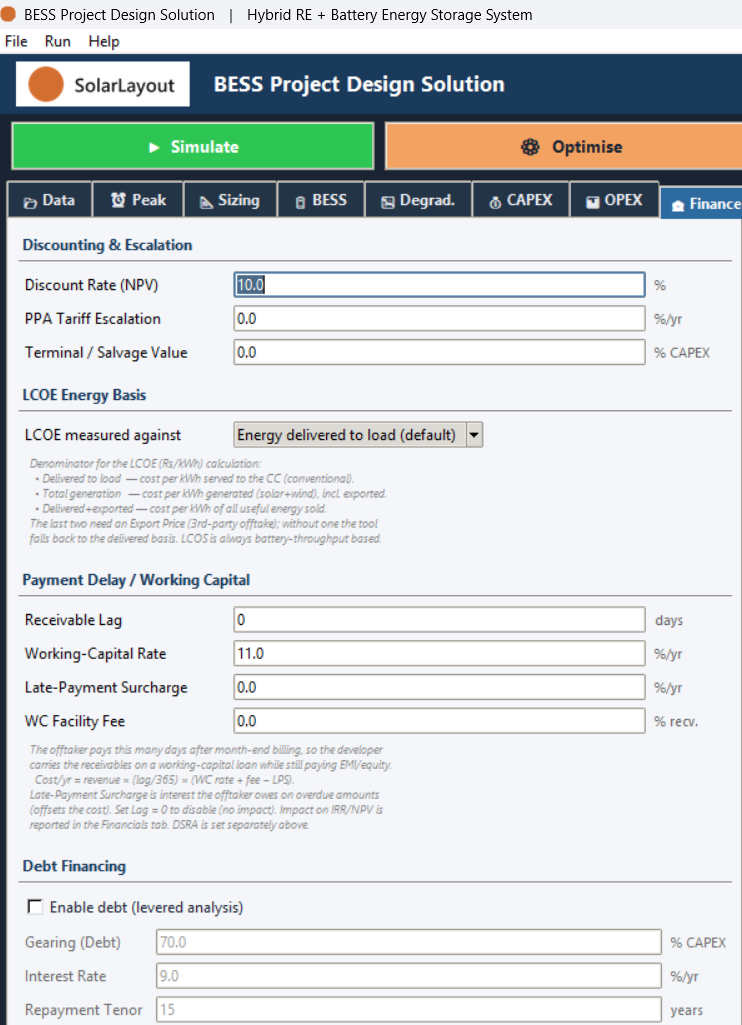The height and width of the screenshot is (1025, 742).
Task: Open the LCOE measured against dropdown
Action: click(x=358, y=435)
